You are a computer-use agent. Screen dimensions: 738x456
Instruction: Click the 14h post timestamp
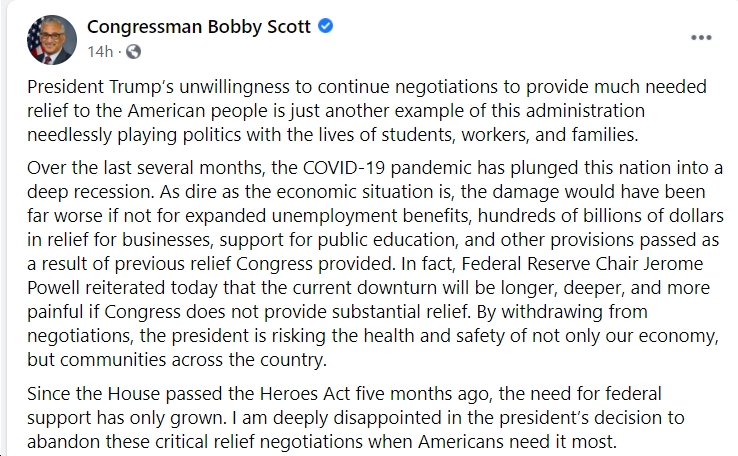[x=100, y=51]
